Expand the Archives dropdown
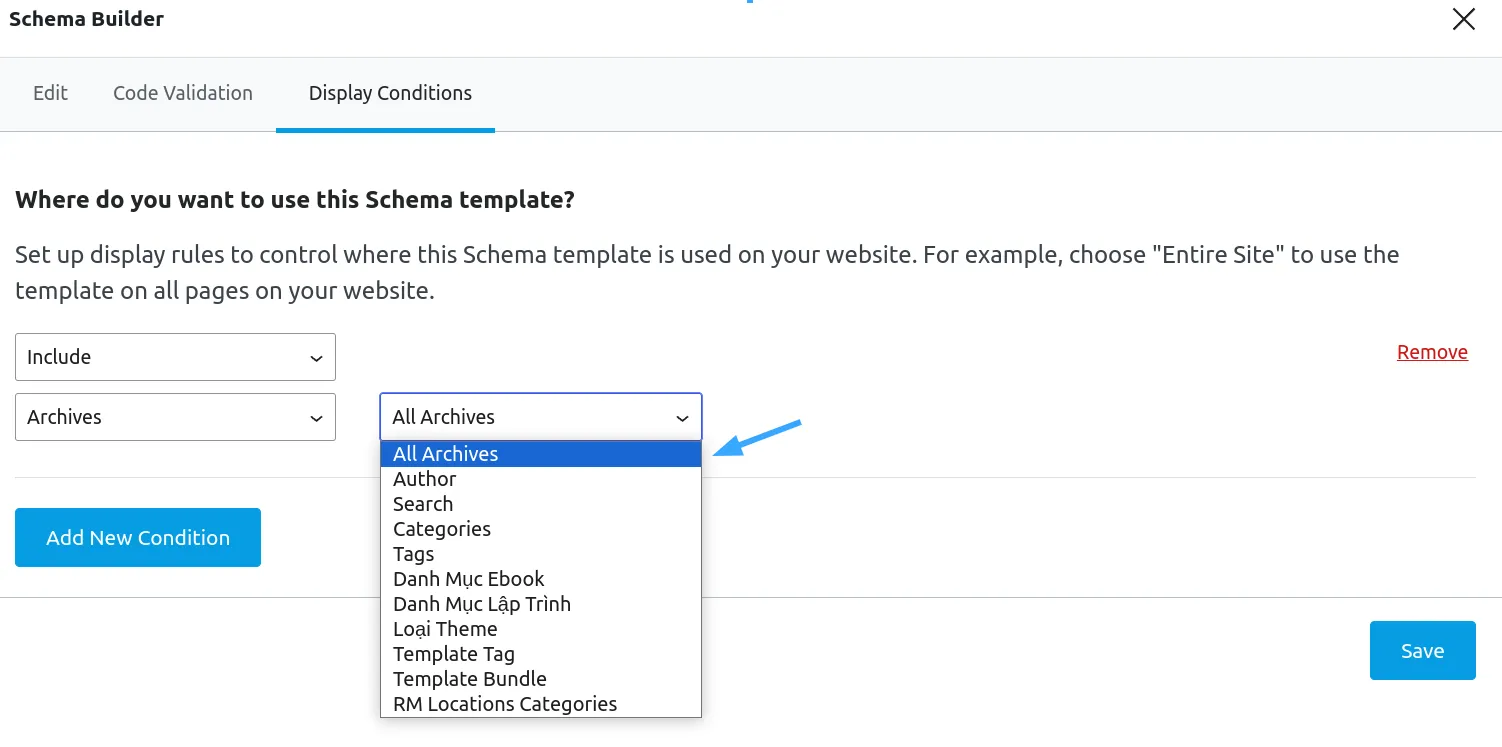This screenshot has width=1502, height=747. coord(175,417)
